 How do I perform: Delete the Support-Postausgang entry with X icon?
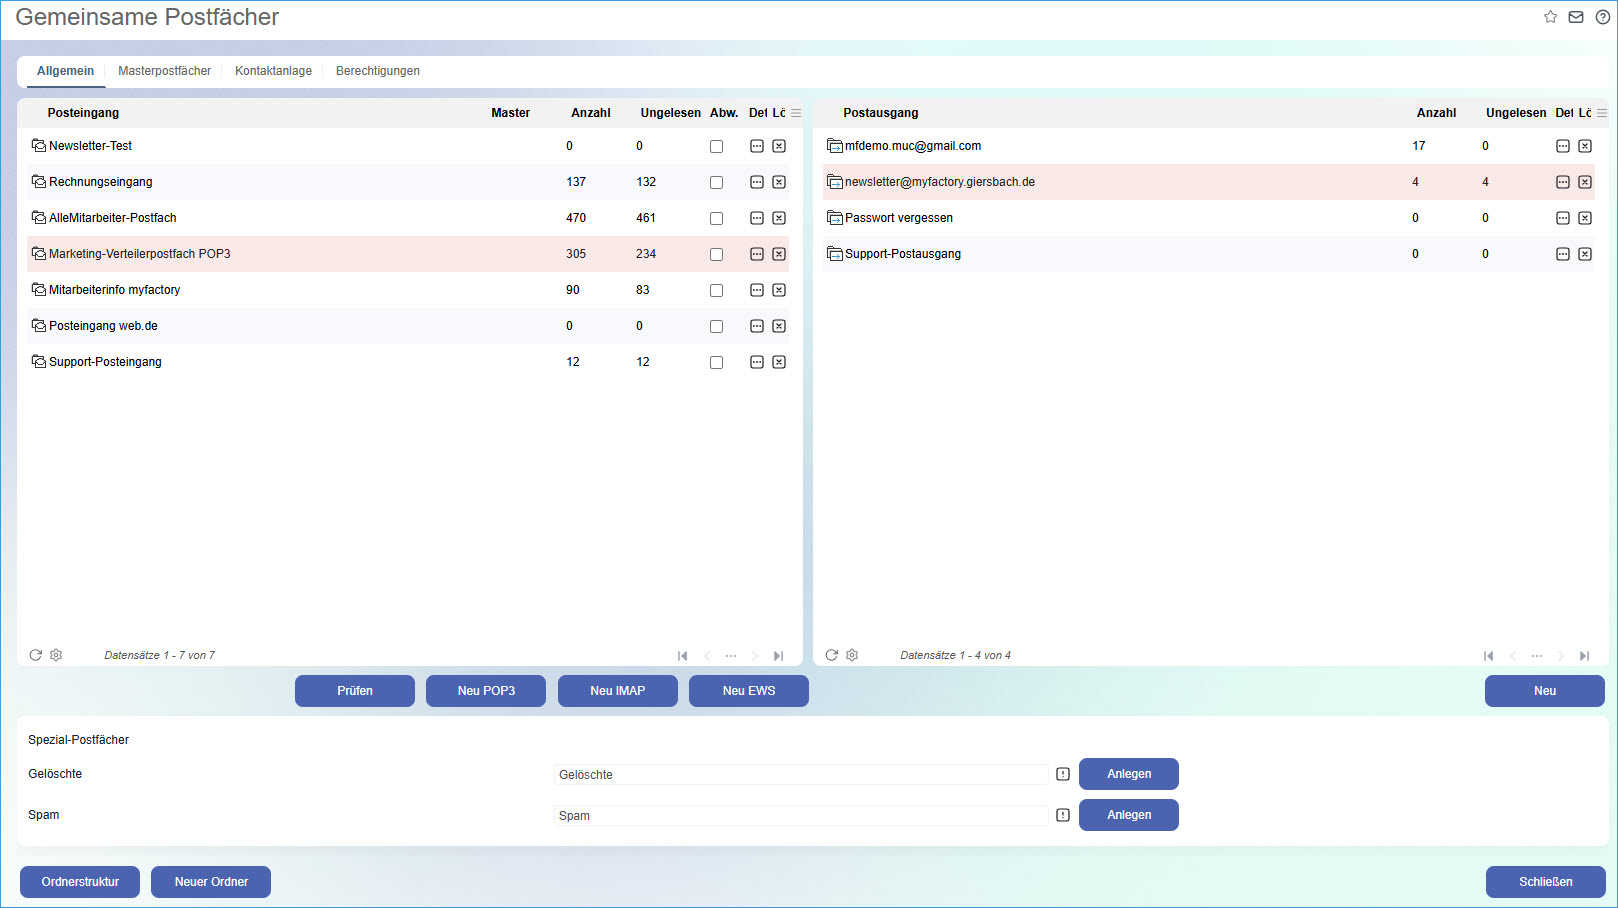click(1585, 254)
